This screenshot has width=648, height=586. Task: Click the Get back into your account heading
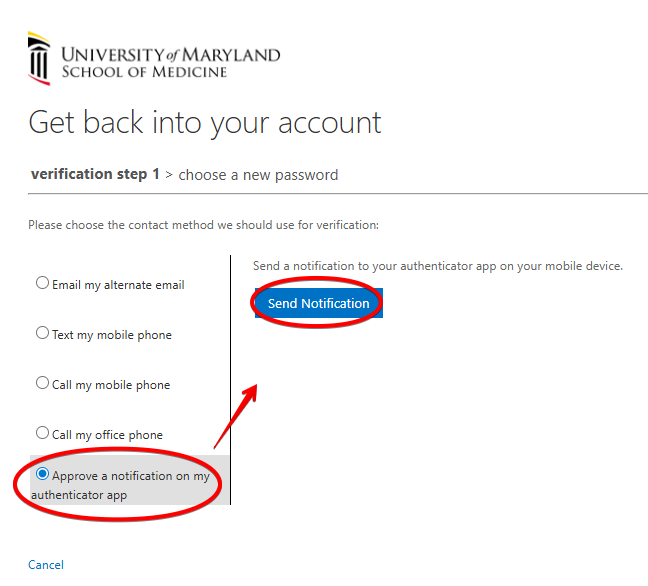[x=205, y=122]
